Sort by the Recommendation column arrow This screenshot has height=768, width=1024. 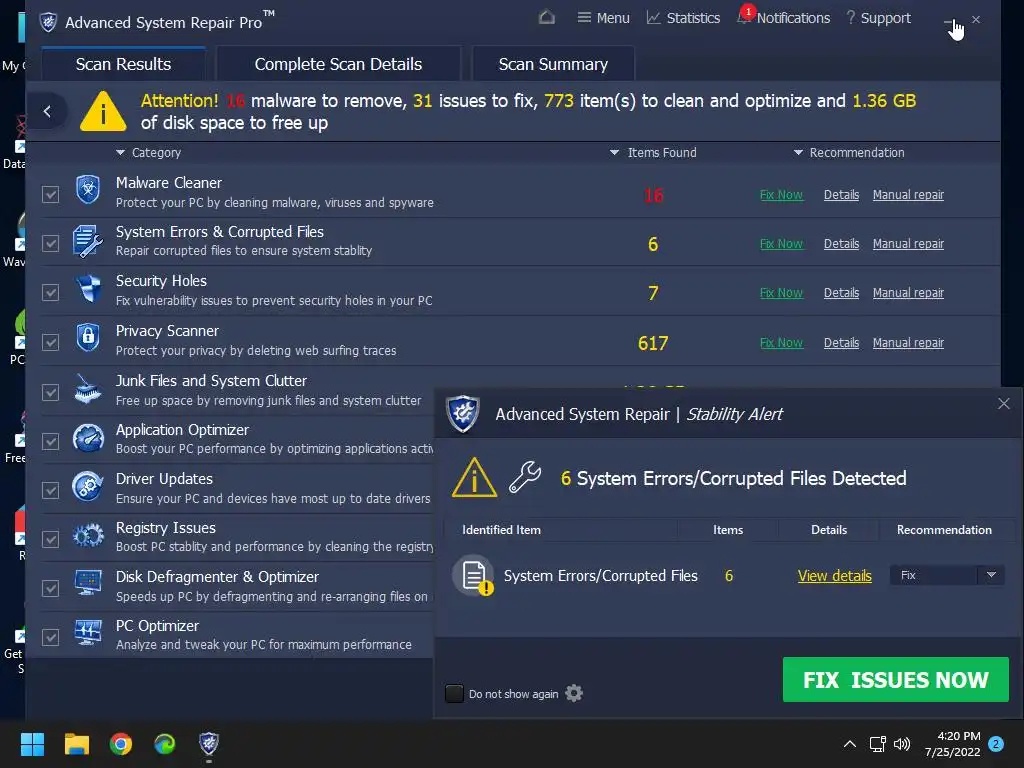(798, 152)
